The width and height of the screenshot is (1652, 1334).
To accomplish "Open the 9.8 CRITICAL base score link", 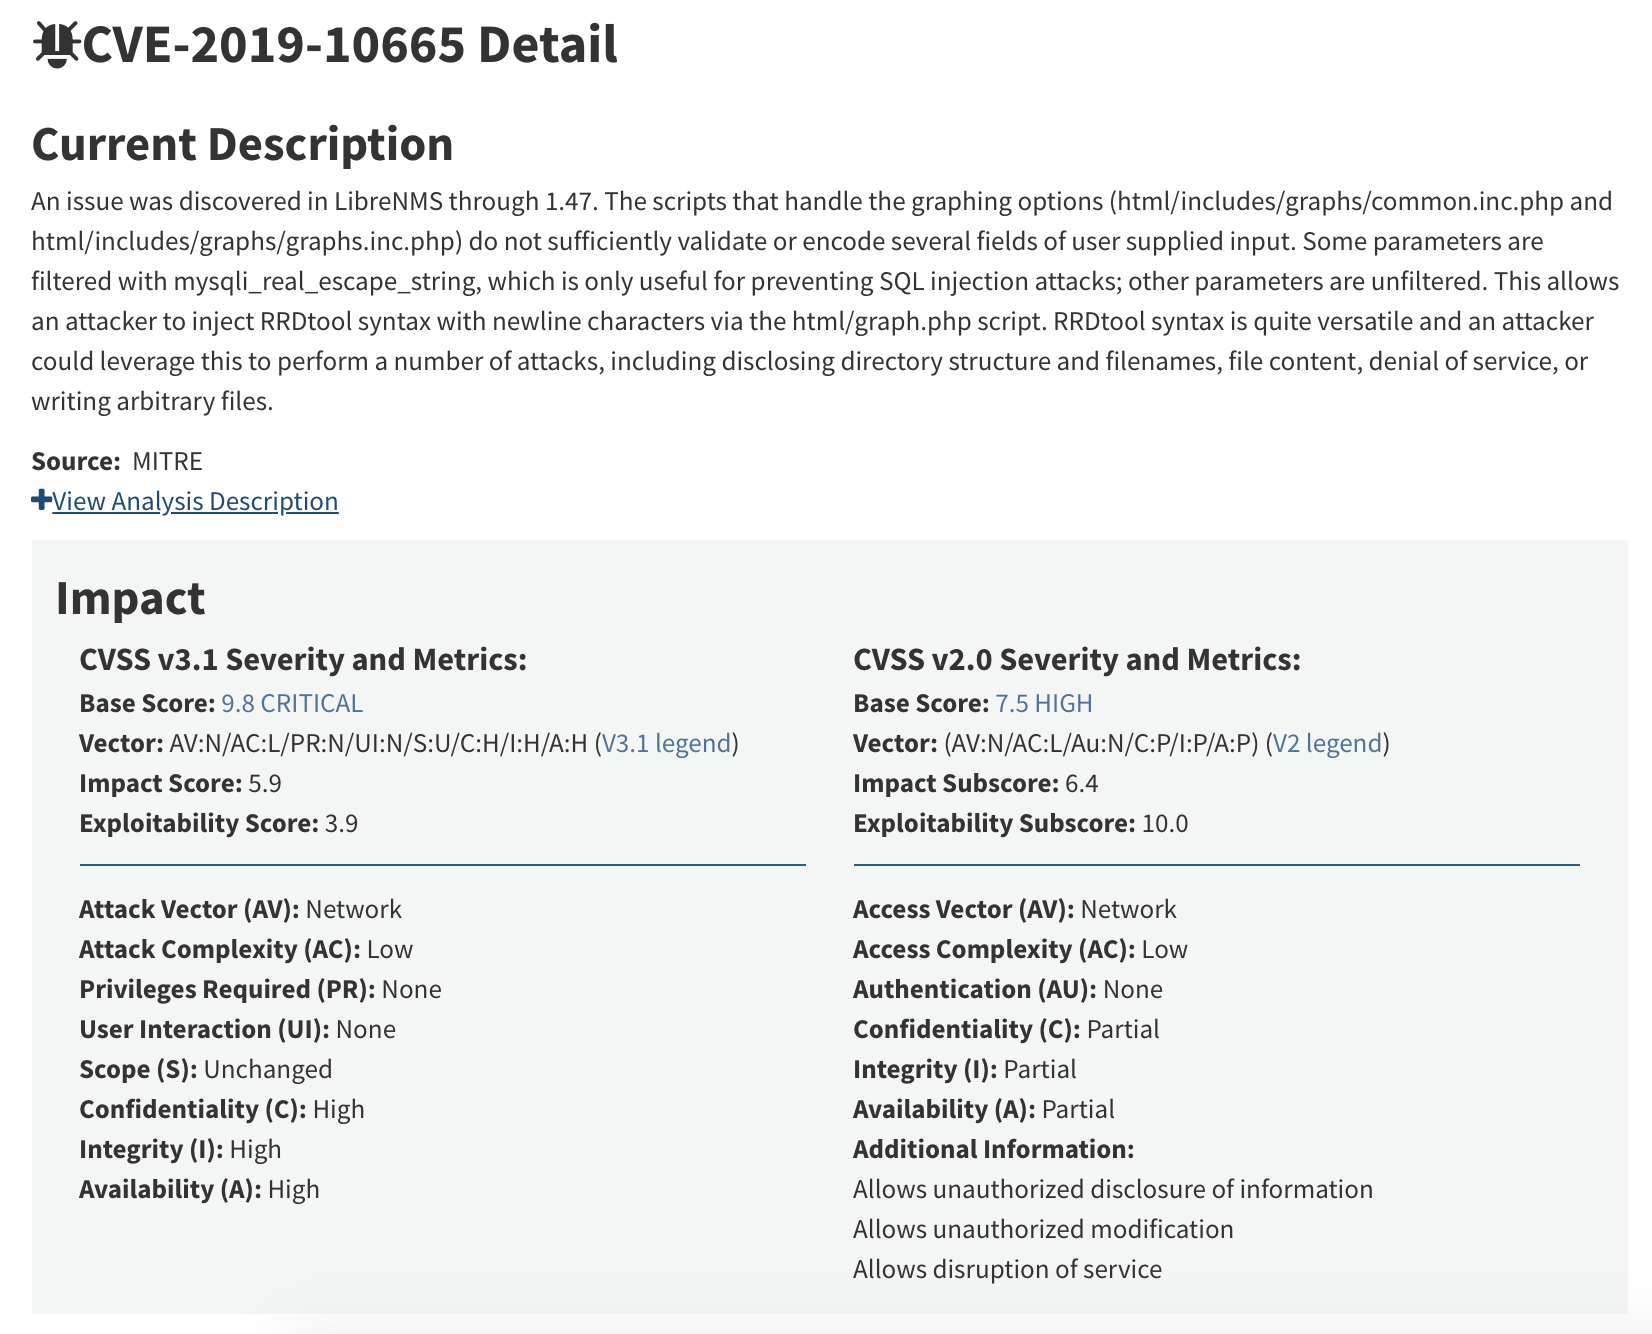I will tap(291, 703).
